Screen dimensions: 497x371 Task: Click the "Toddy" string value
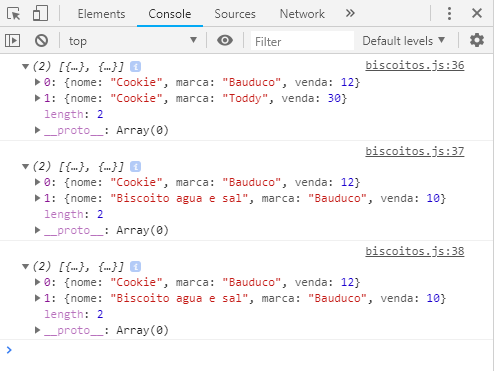(245, 98)
